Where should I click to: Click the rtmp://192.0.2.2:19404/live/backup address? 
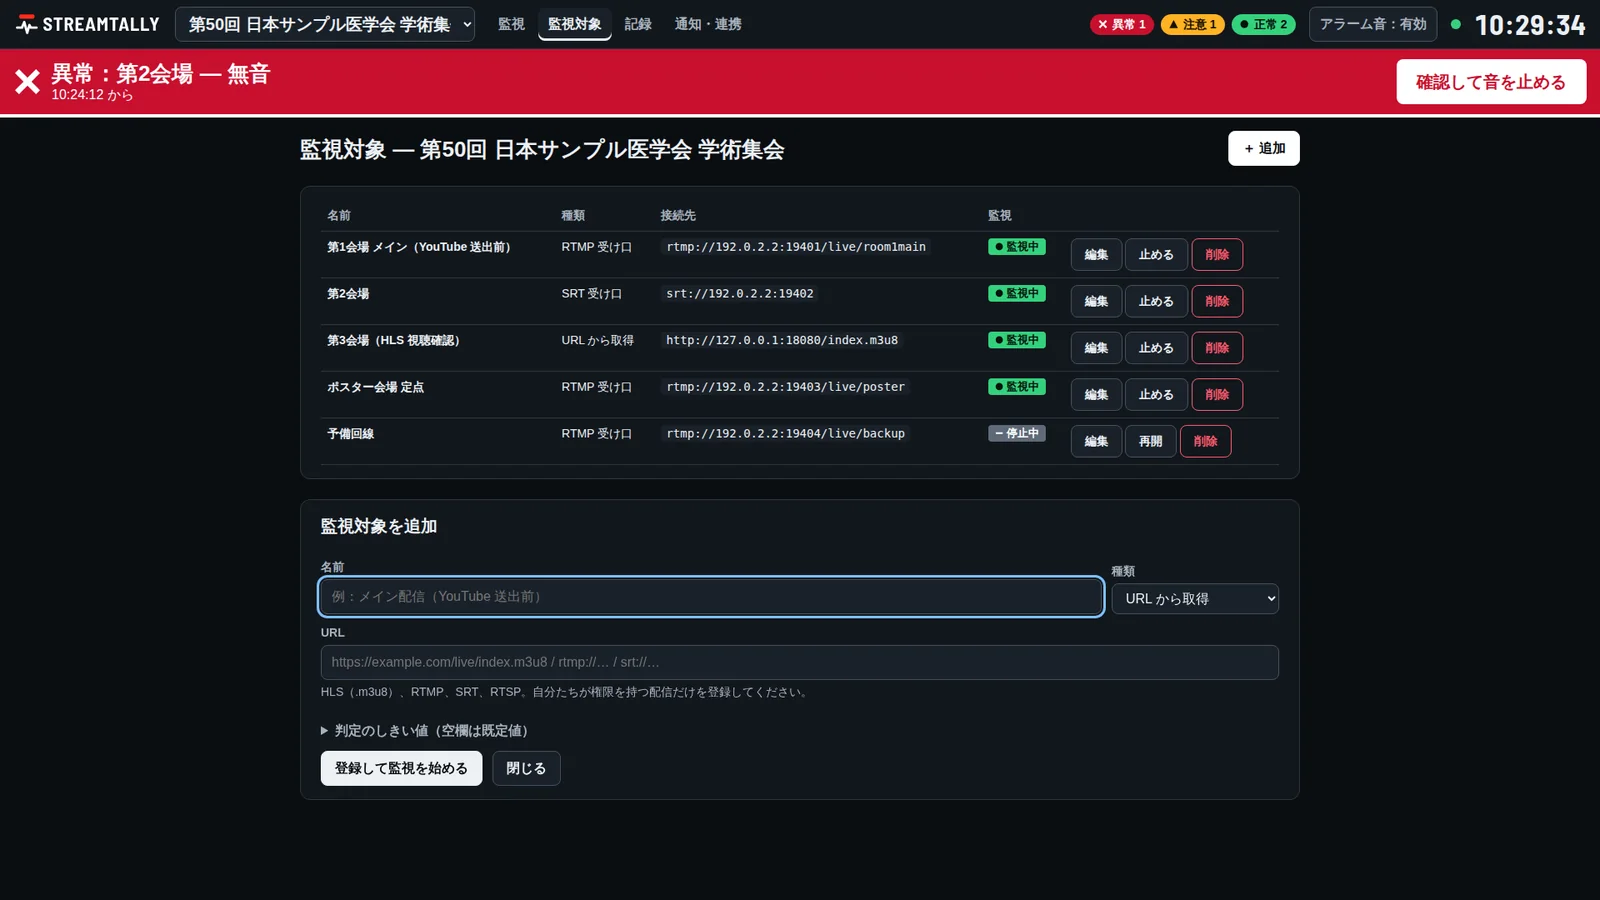coord(785,434)
